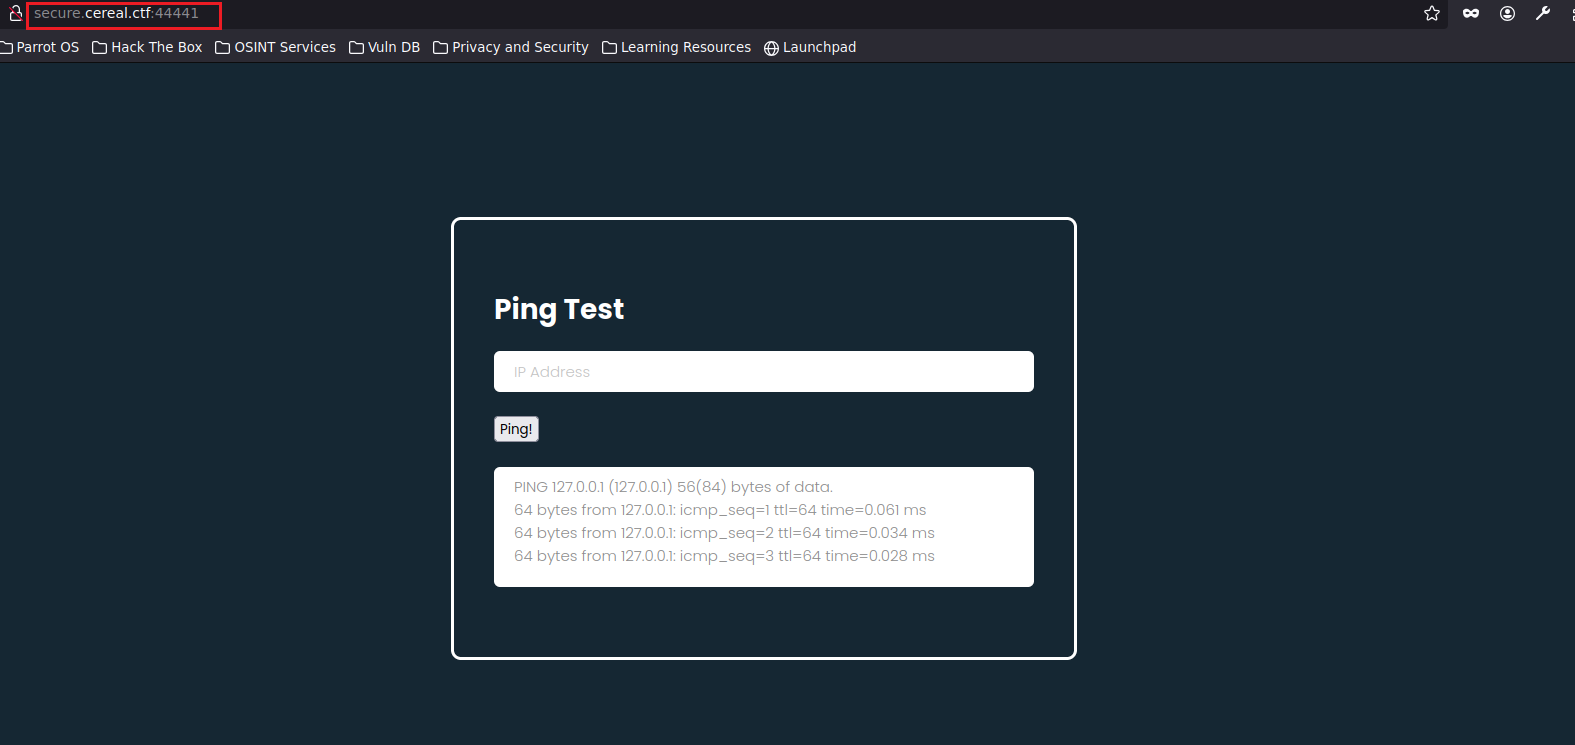This screenshot has width=1575, height=745.
Task: Click the bookmark star icon
Action: tap(1432, 13)
